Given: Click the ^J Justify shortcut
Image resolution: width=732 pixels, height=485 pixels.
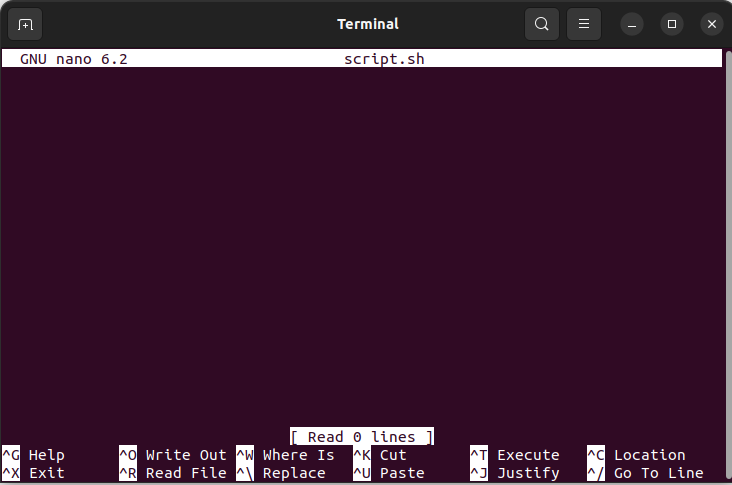Looking at the screenshot, I should 514,473.
